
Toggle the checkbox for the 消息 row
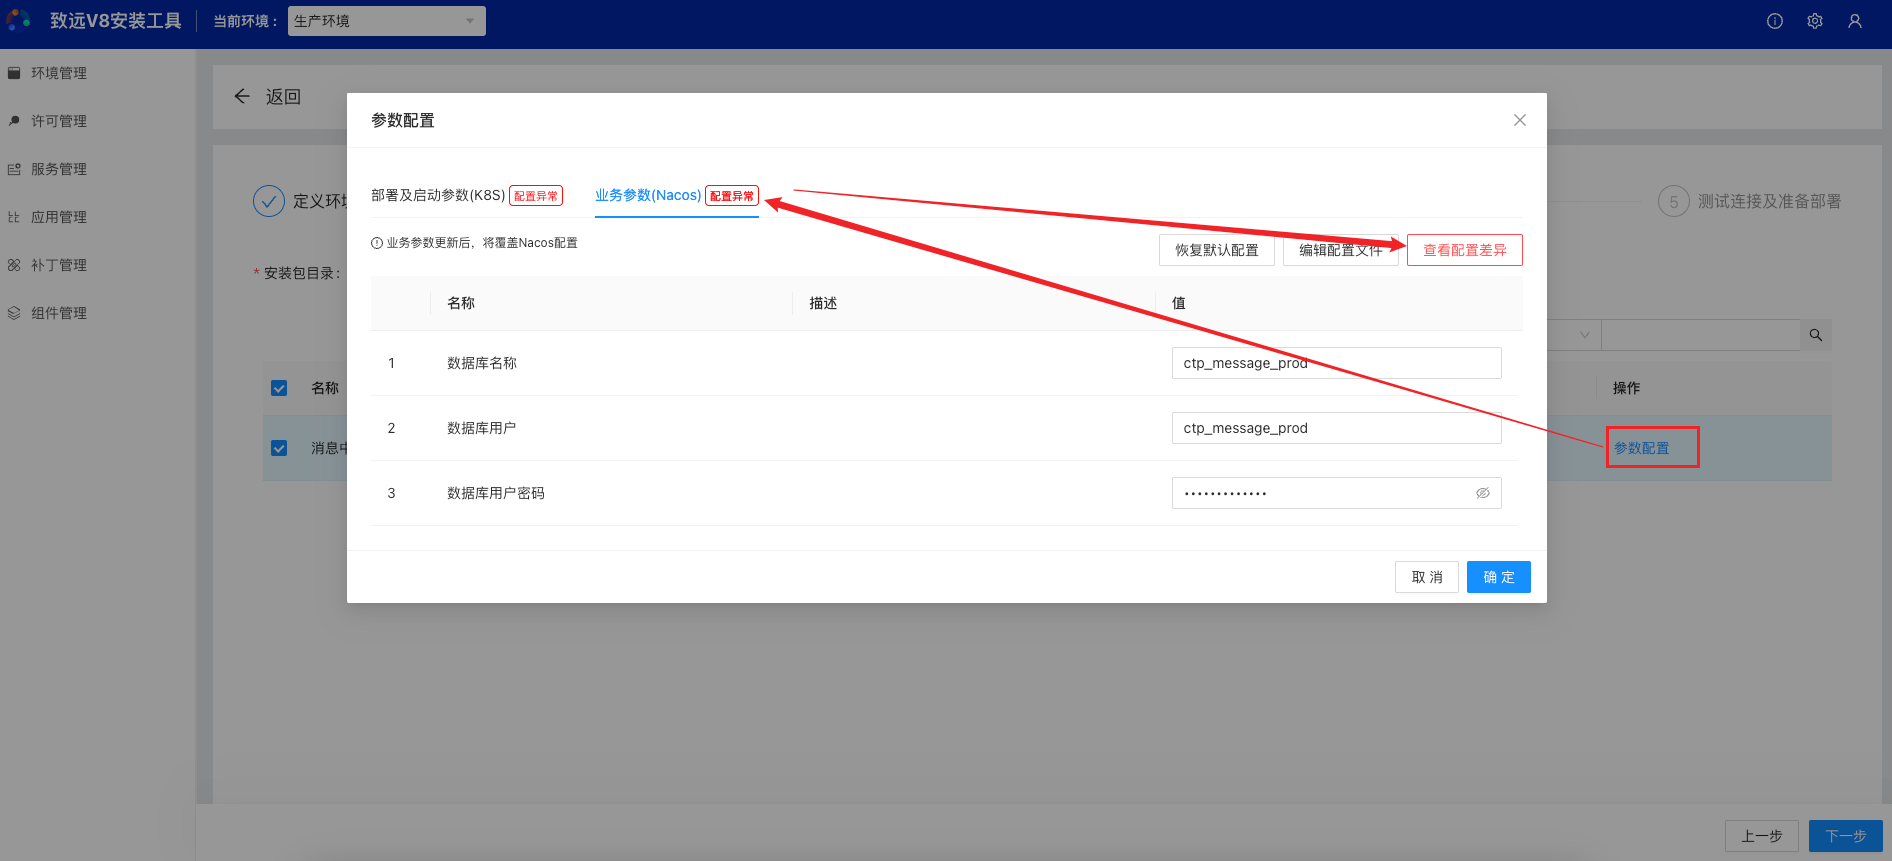(279, 448)
